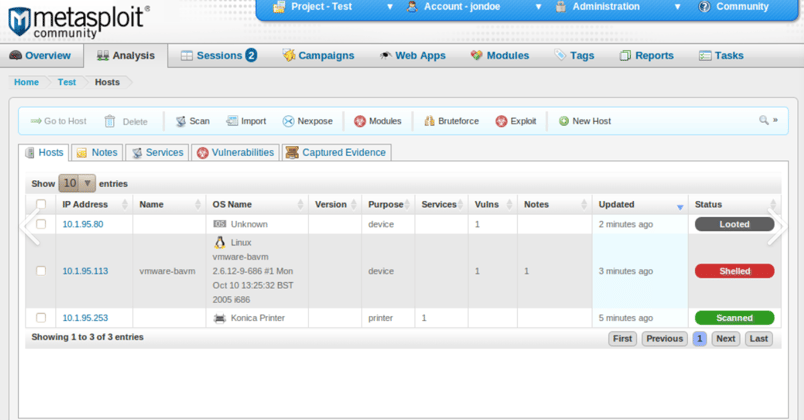
Task: Click the Exploit toolbar icon
Action: click(502, 121)
